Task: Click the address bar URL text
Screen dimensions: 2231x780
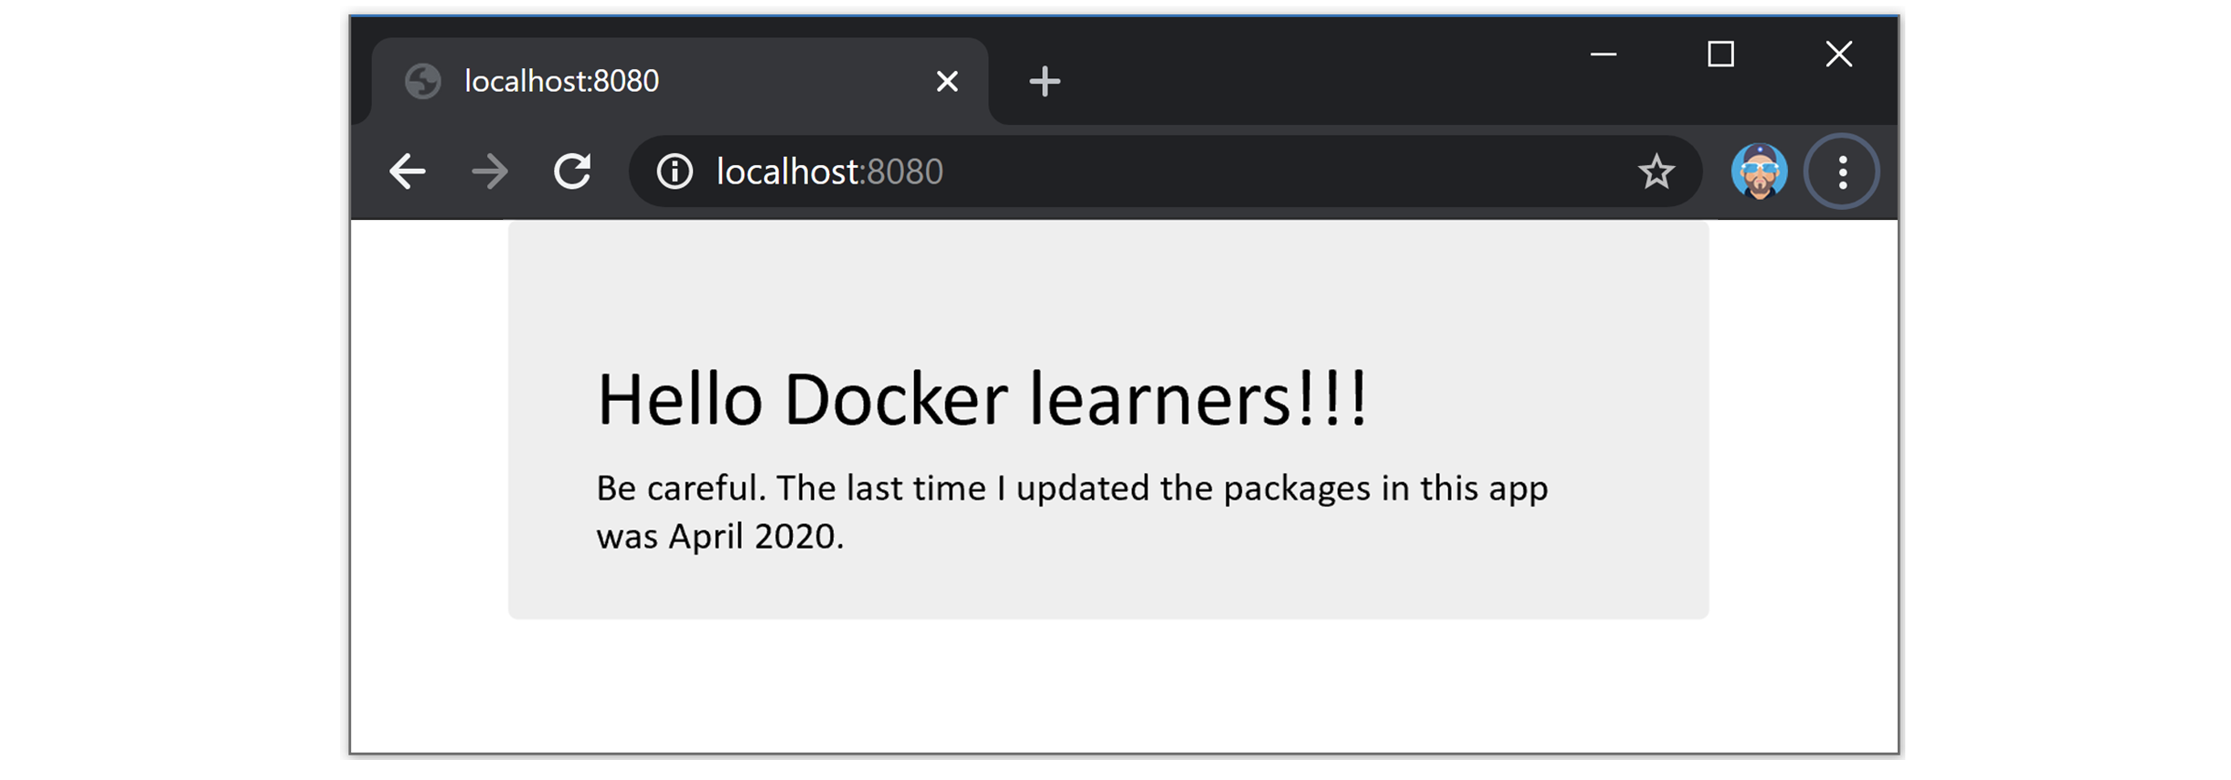Action: 829,172
